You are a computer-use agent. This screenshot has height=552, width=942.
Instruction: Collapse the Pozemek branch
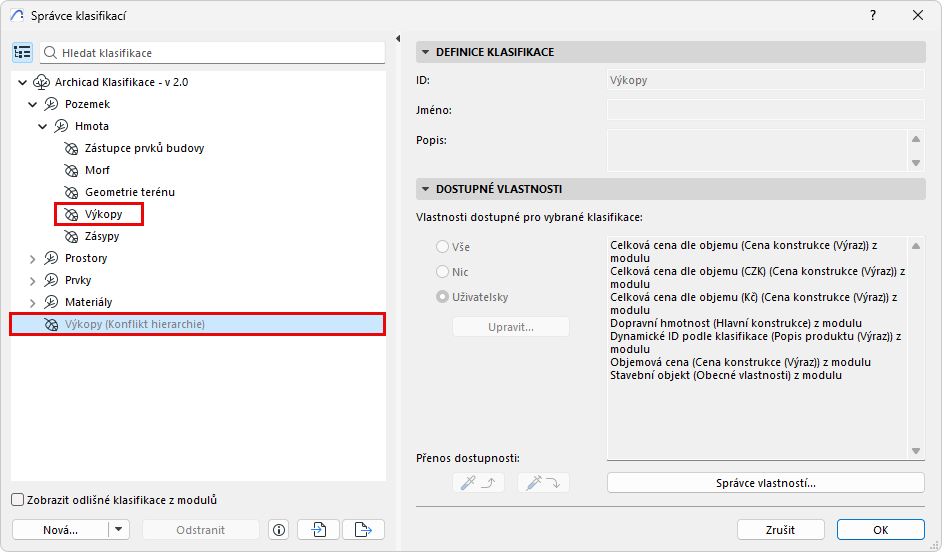(x=33, y=105)
